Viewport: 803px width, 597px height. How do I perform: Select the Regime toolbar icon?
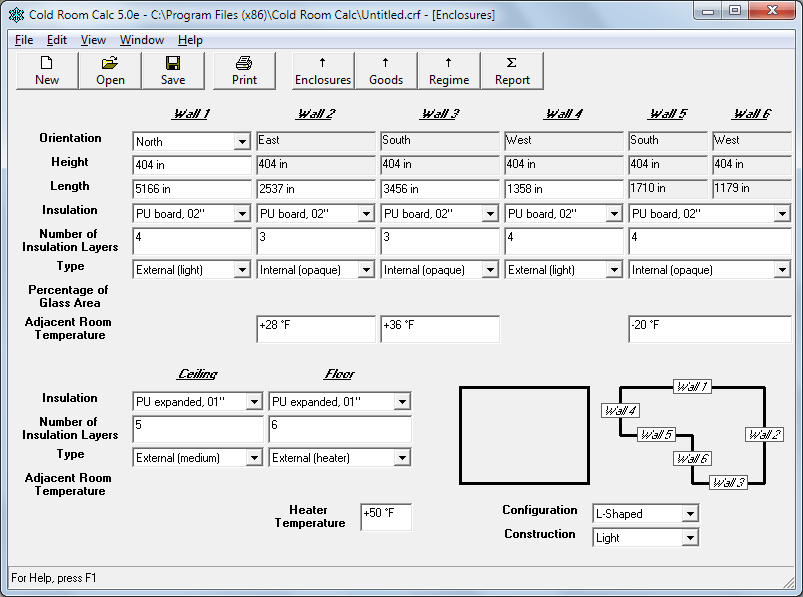pyautogui.click(x=448, y=70)
